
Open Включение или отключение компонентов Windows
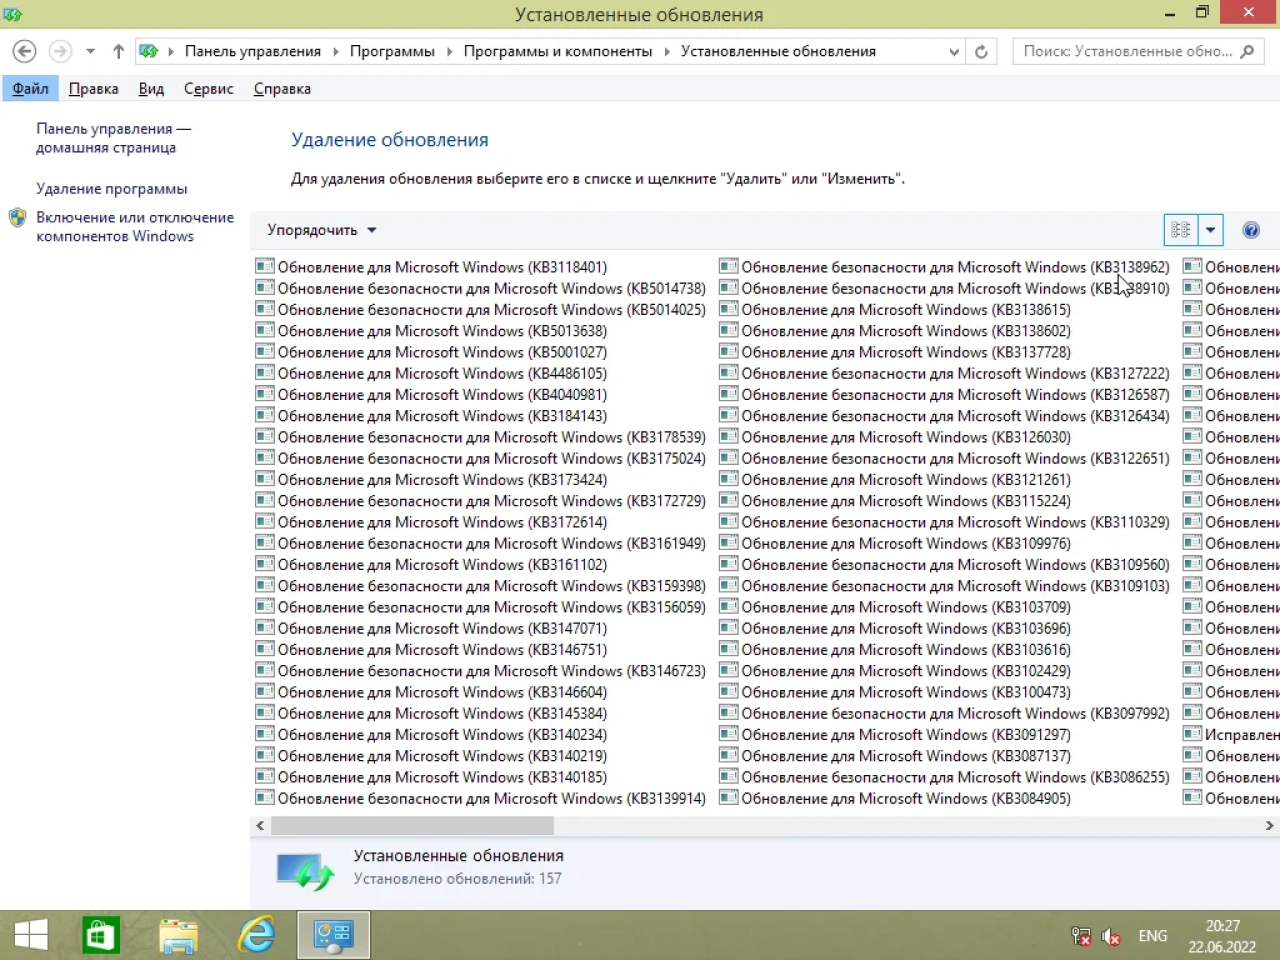click(x=135, y=227)
